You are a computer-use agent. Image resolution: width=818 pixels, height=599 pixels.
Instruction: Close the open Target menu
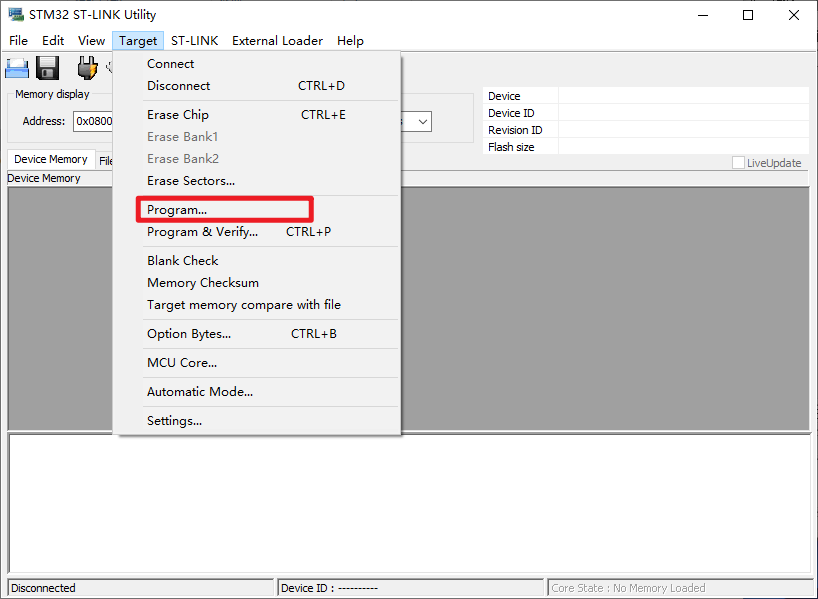coord(138,41)
